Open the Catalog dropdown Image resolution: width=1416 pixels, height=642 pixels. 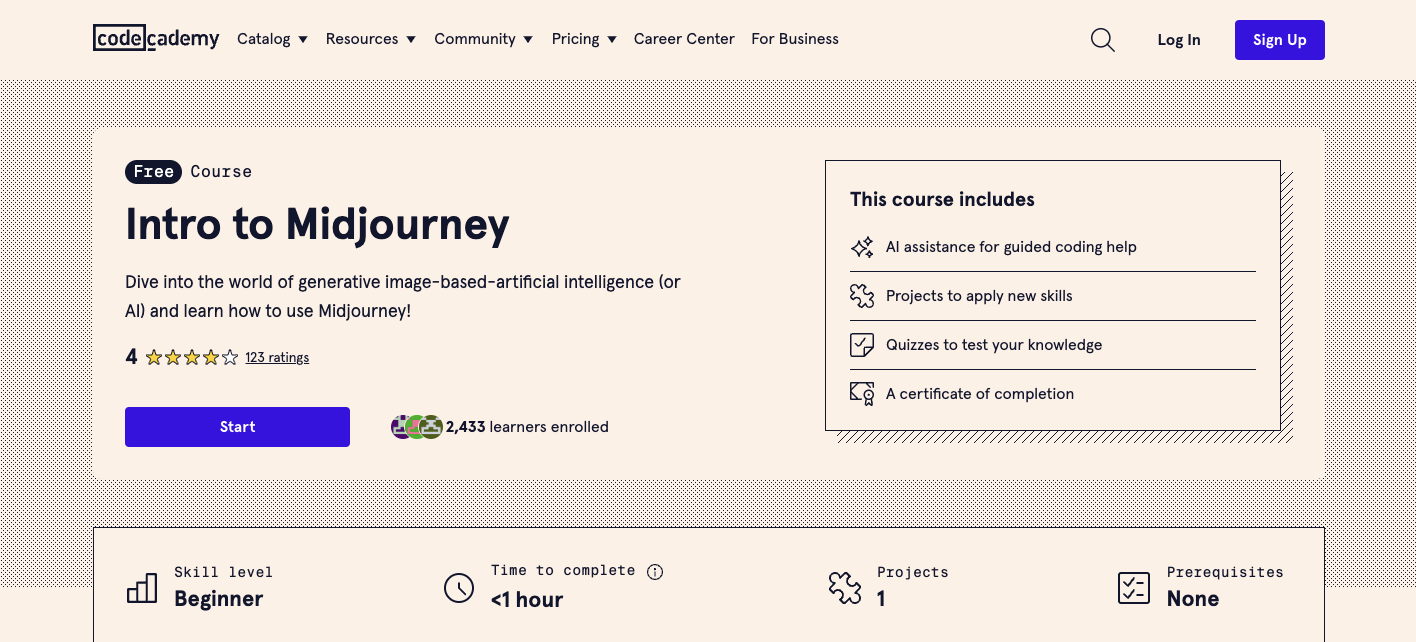point(272,39)
